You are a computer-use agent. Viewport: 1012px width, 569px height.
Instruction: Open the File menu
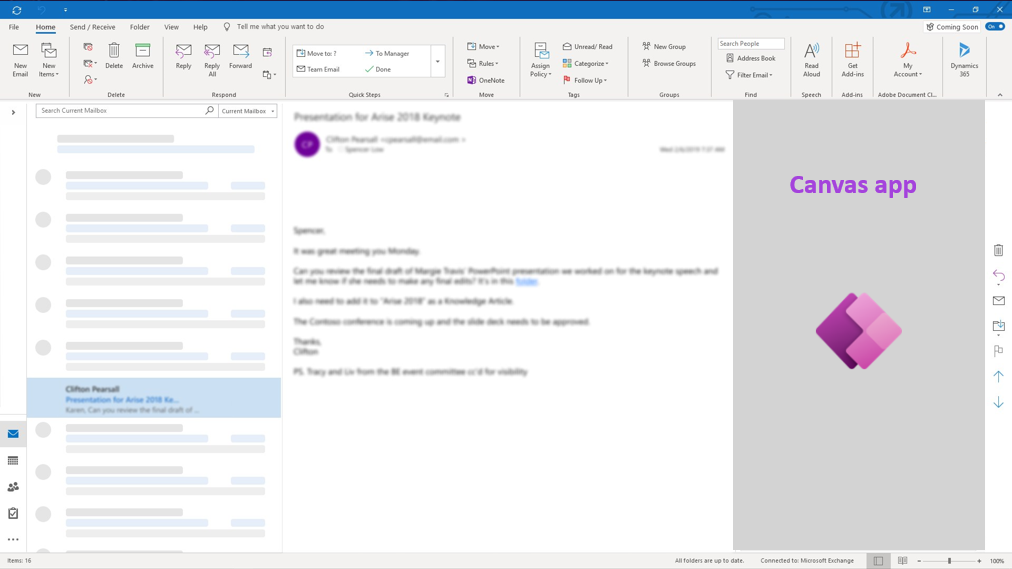14,27
